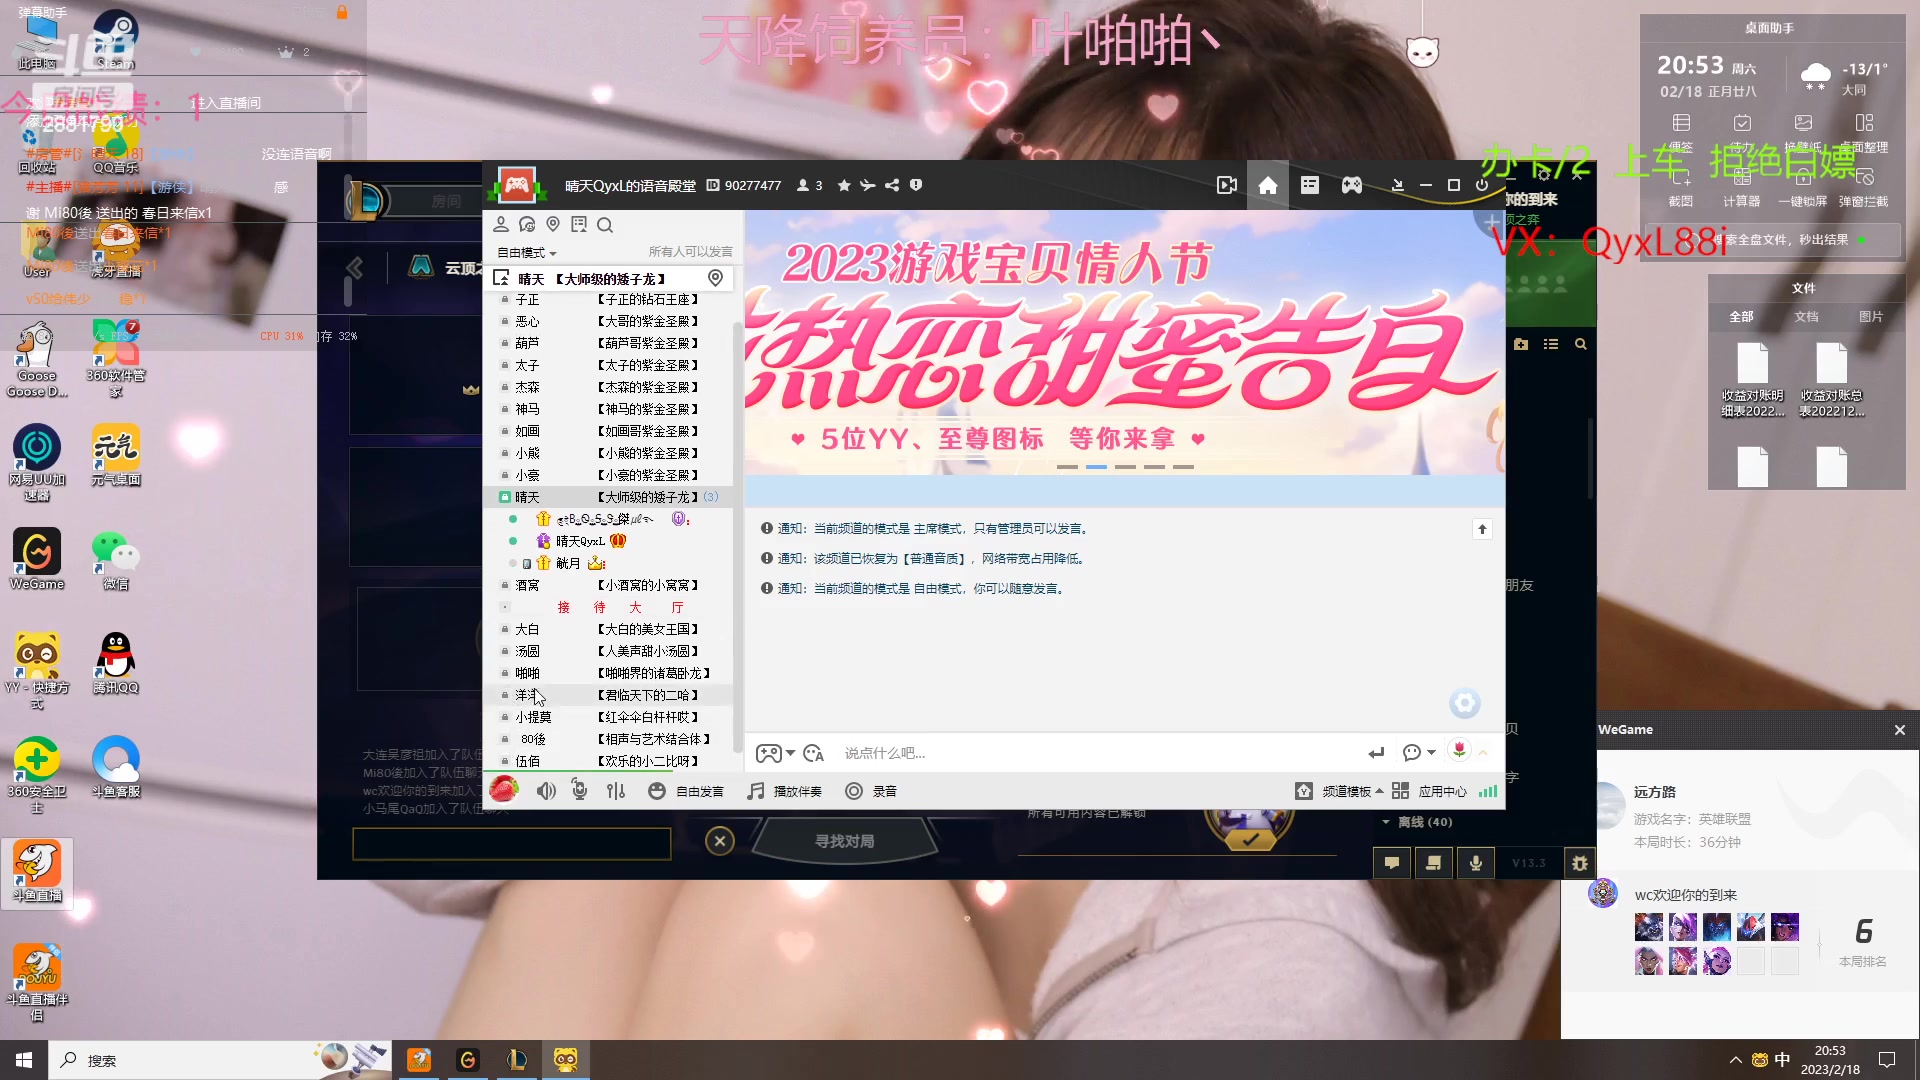Open the channel list panel icon
The height and width of the screenshot is (1080, 1920).
point(1310,186)
